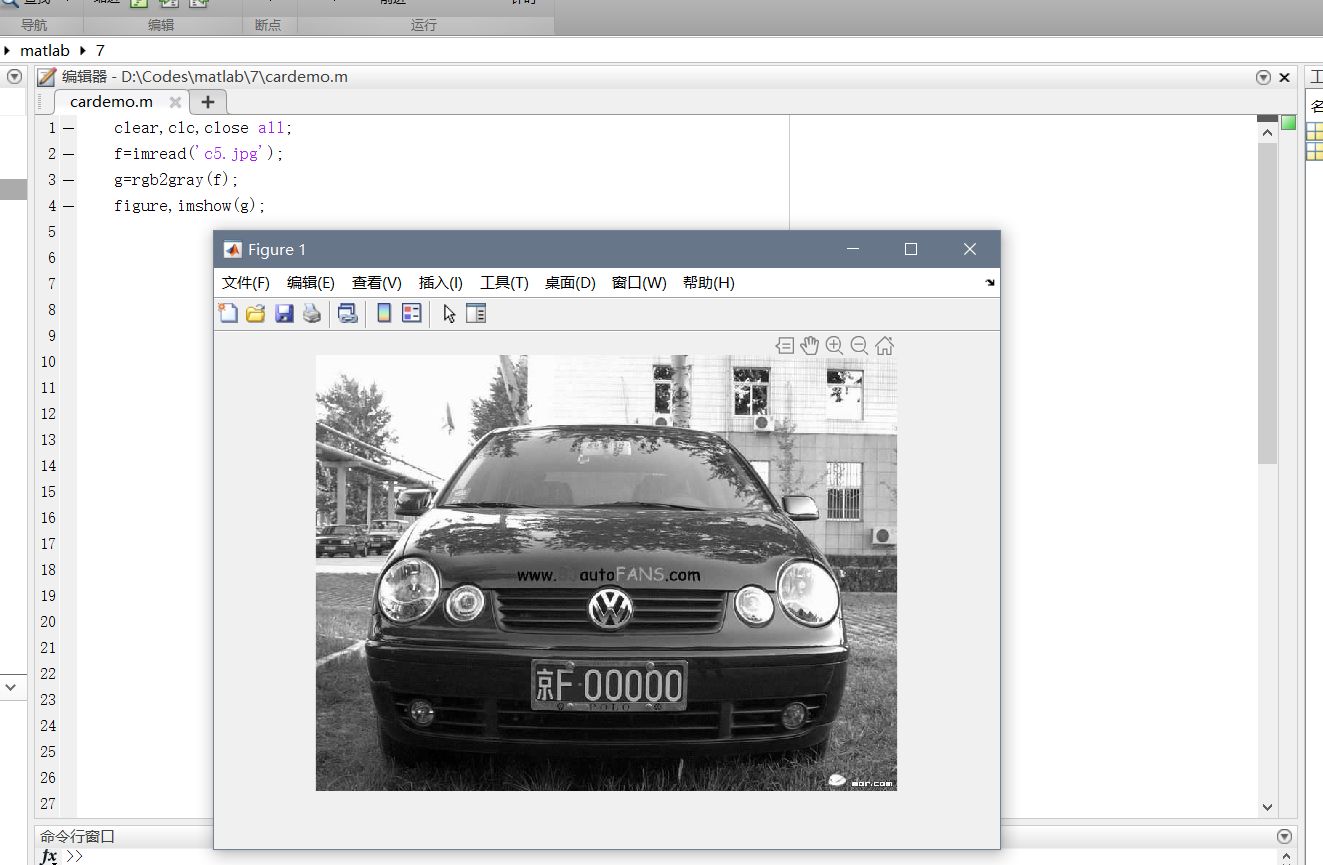The height and width of the screenshot is (865, 1323).
Task: Click the green code analyzer status square
Action: coord(1288,123)
